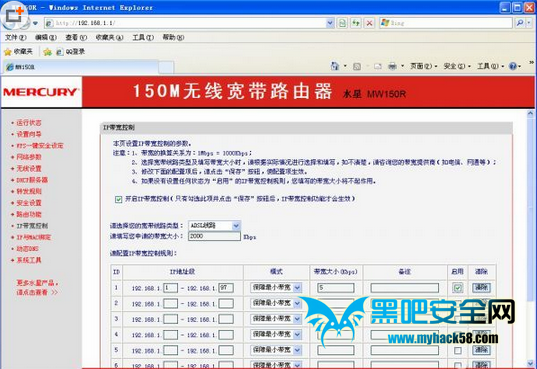The image size is (537, 369).
Task: Click the compatibility view icon beside address bar
Action: (x=342, y=23)
